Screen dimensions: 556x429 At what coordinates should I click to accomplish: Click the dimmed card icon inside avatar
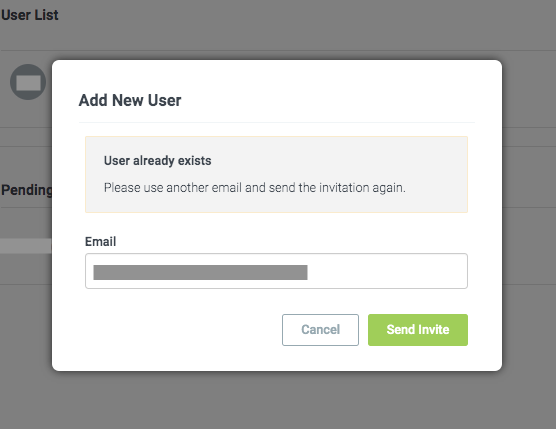tap(28, 83)
